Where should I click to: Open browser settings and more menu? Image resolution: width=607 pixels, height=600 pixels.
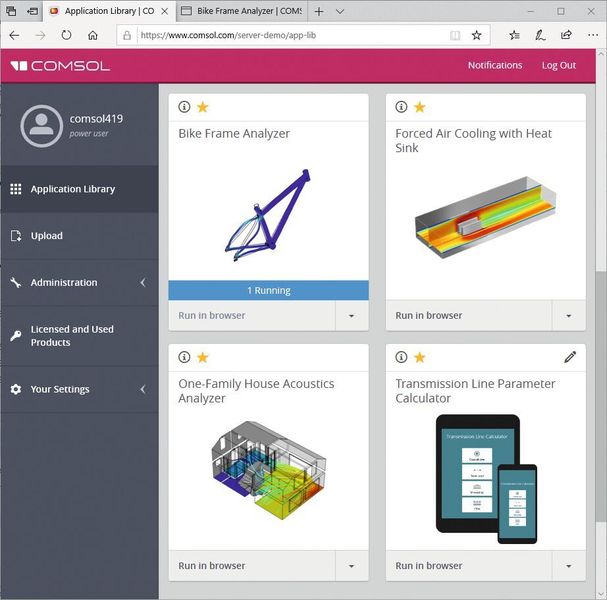pyautogui.click(x=593, y=36)
